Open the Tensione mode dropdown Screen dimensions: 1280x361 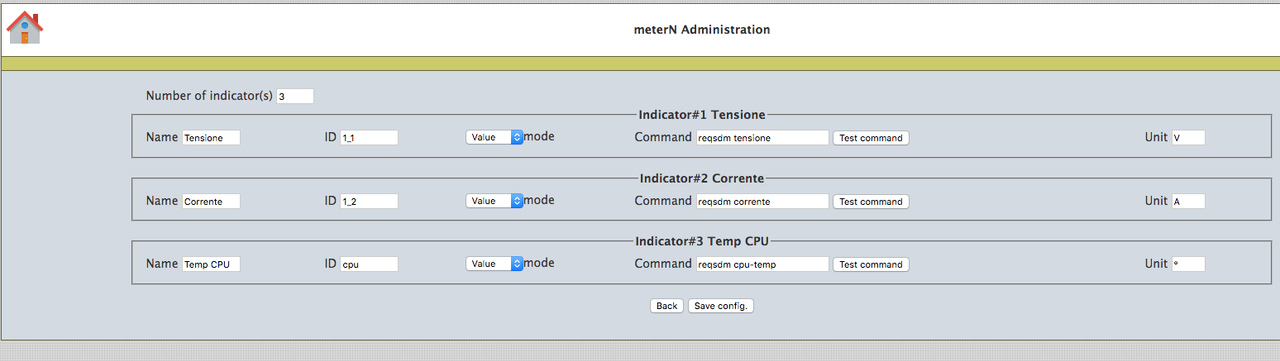click(x=495, y=137)
